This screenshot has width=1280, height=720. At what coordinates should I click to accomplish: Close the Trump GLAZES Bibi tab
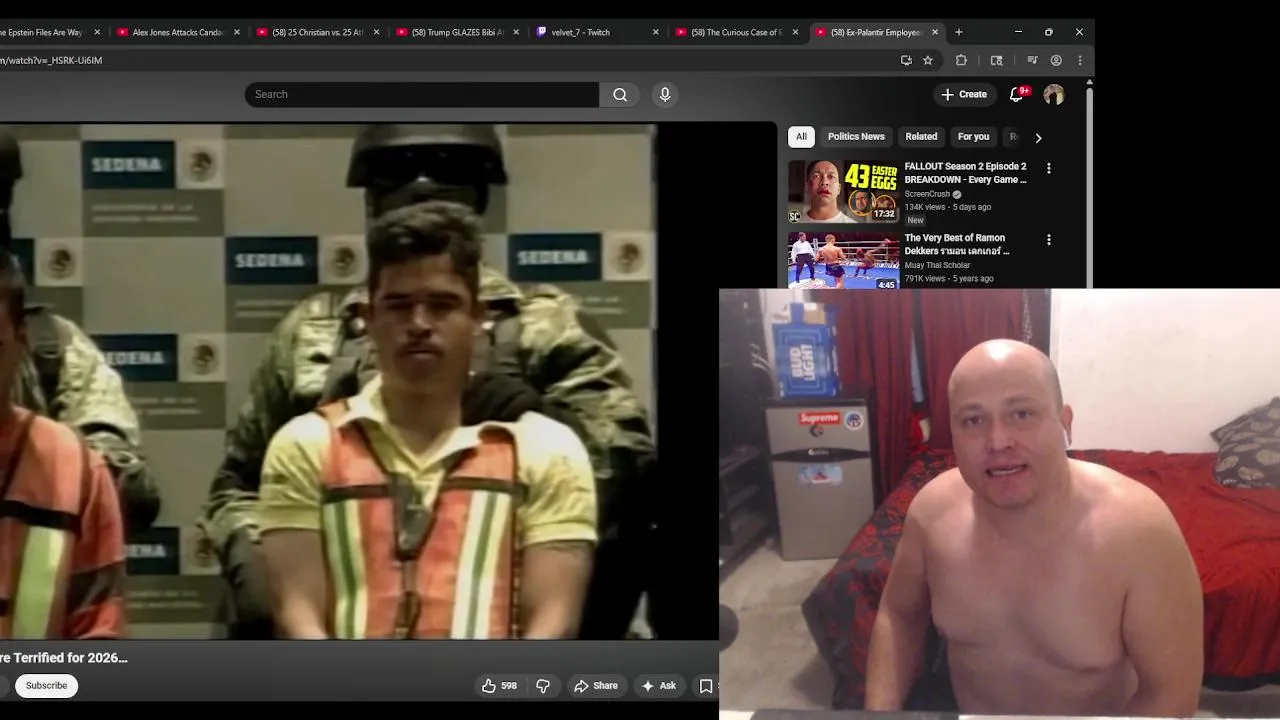coord(516,32)
